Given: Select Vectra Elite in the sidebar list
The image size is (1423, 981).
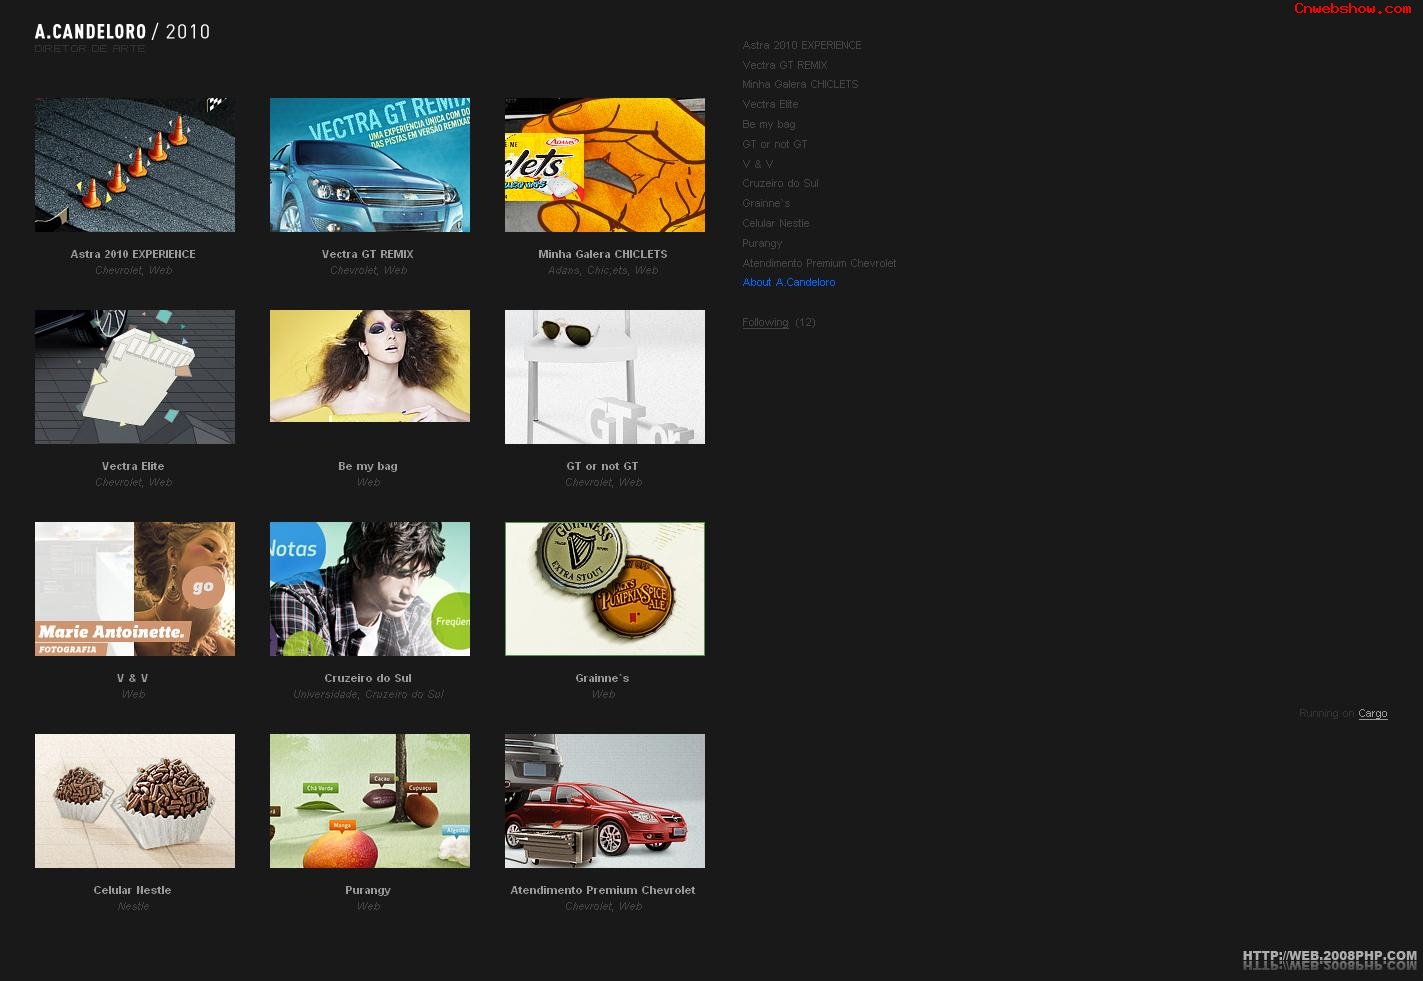Looking at the screenshot, I should [770, 104].
